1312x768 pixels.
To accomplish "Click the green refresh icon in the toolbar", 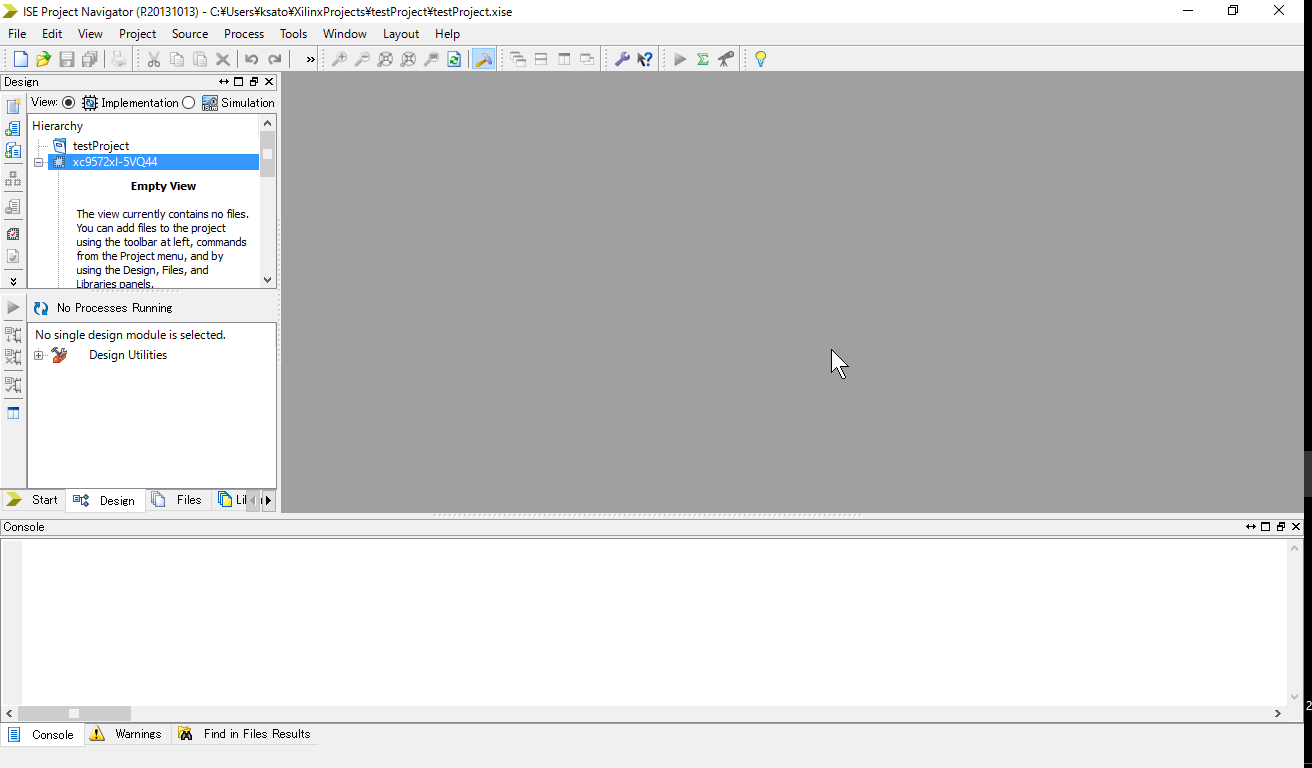I will point(454,60).
